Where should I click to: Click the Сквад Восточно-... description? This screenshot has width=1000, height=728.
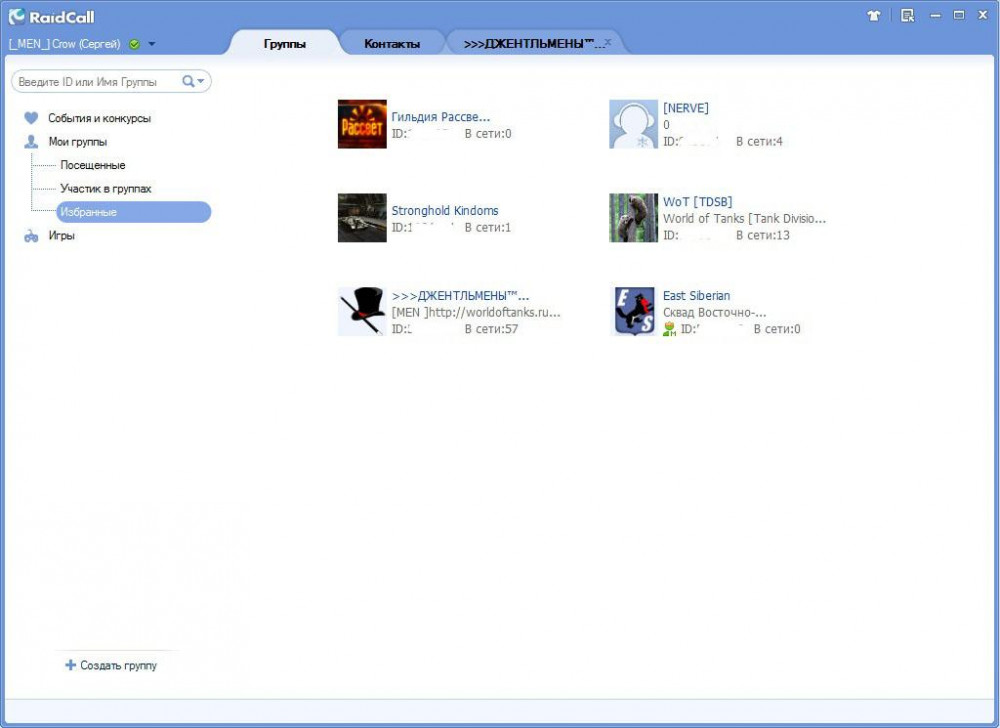[x=714, y=312]
